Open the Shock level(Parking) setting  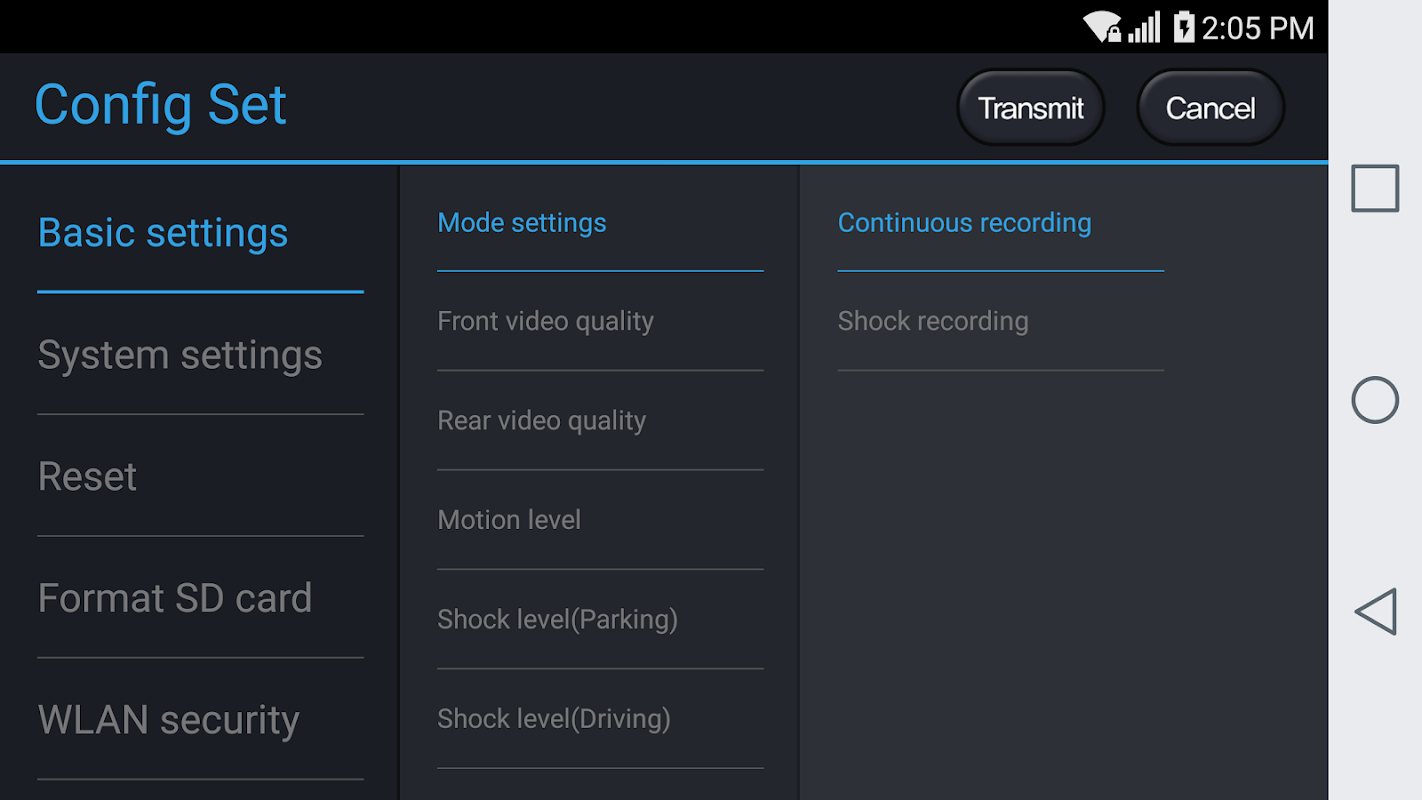coord(558,619)
